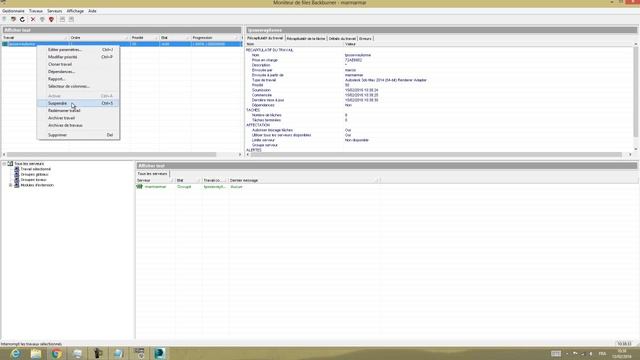Click the details panel horizontal scrollbar
The image size is (640, 360).
tap(439, 155)
